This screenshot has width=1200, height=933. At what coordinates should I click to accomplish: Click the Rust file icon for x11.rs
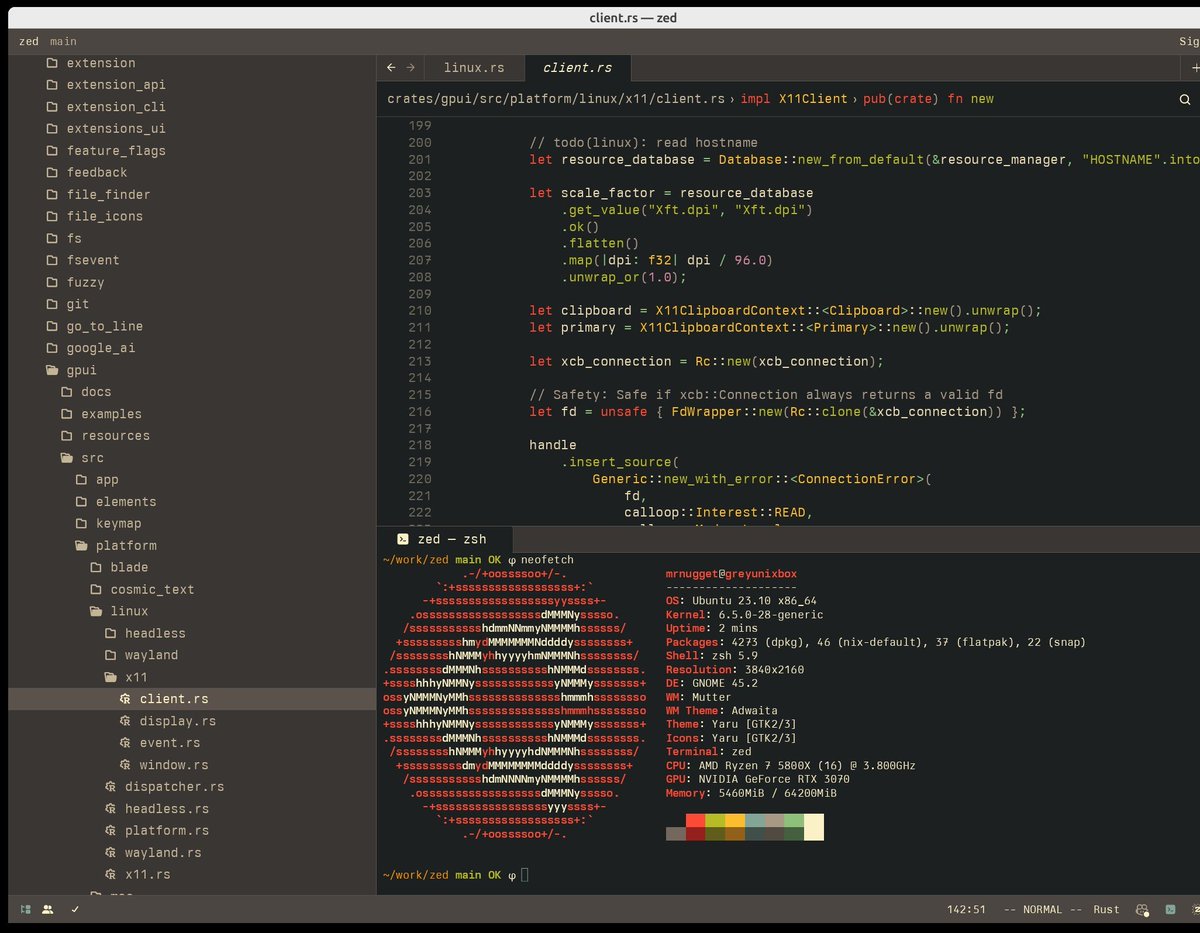[111, 875]
